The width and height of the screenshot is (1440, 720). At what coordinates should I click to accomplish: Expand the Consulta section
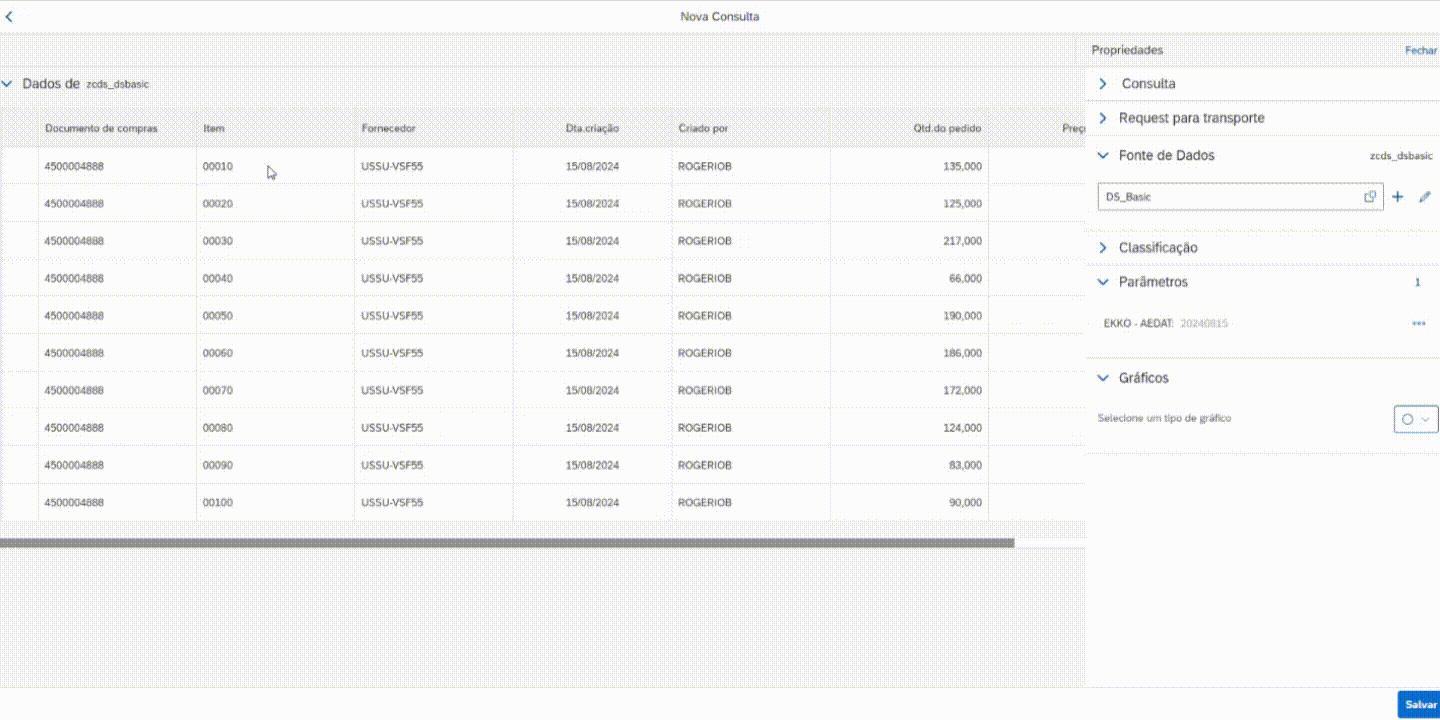(x=1103, y=84)
